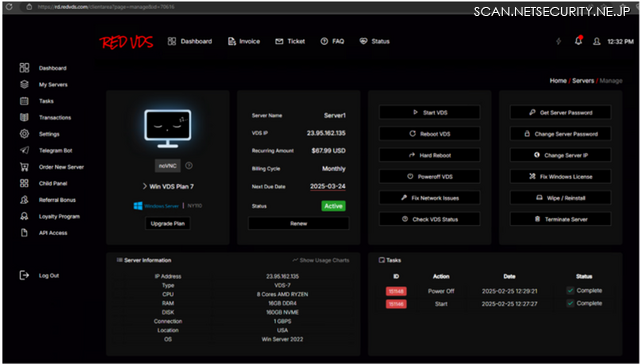
Task: Click the Settings gear icon in sidebar
Action: [x=24, y=134]
